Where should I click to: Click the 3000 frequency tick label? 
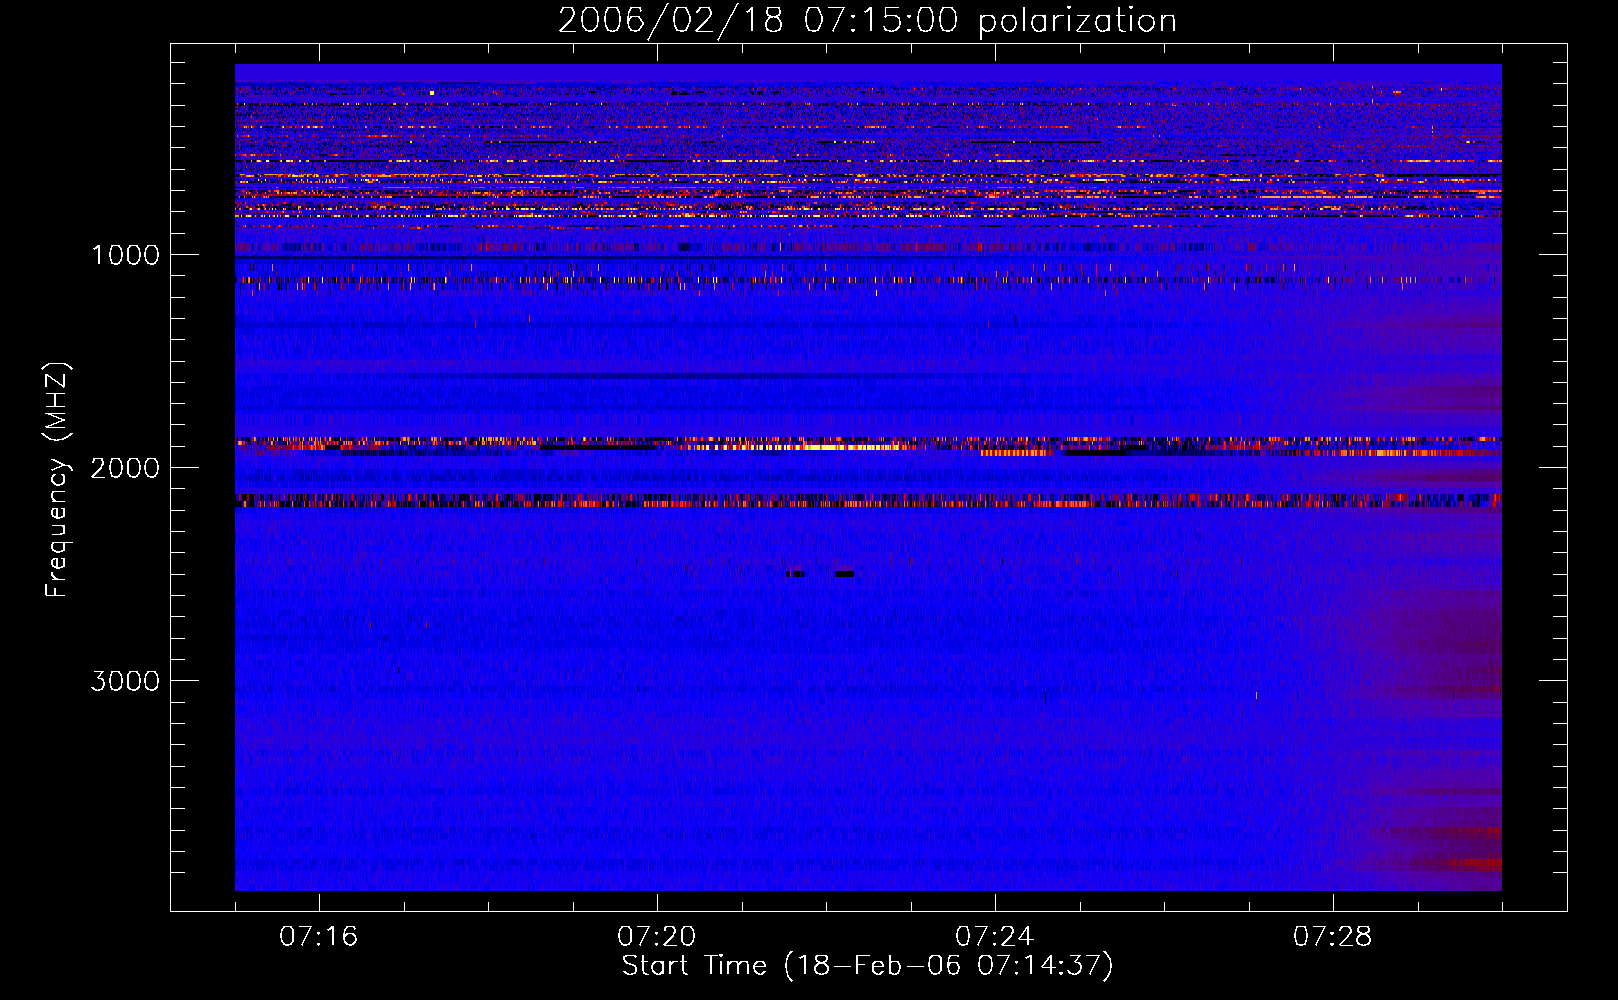(x=125, y=681)
